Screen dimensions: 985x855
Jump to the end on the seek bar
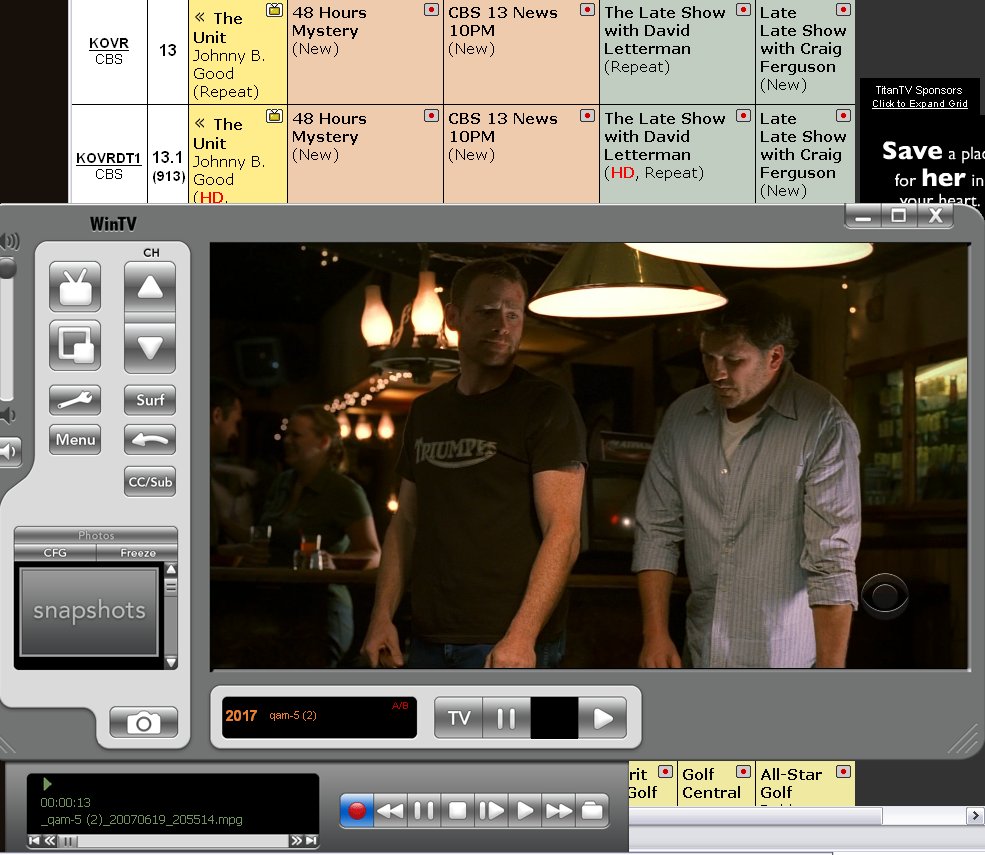311,841
